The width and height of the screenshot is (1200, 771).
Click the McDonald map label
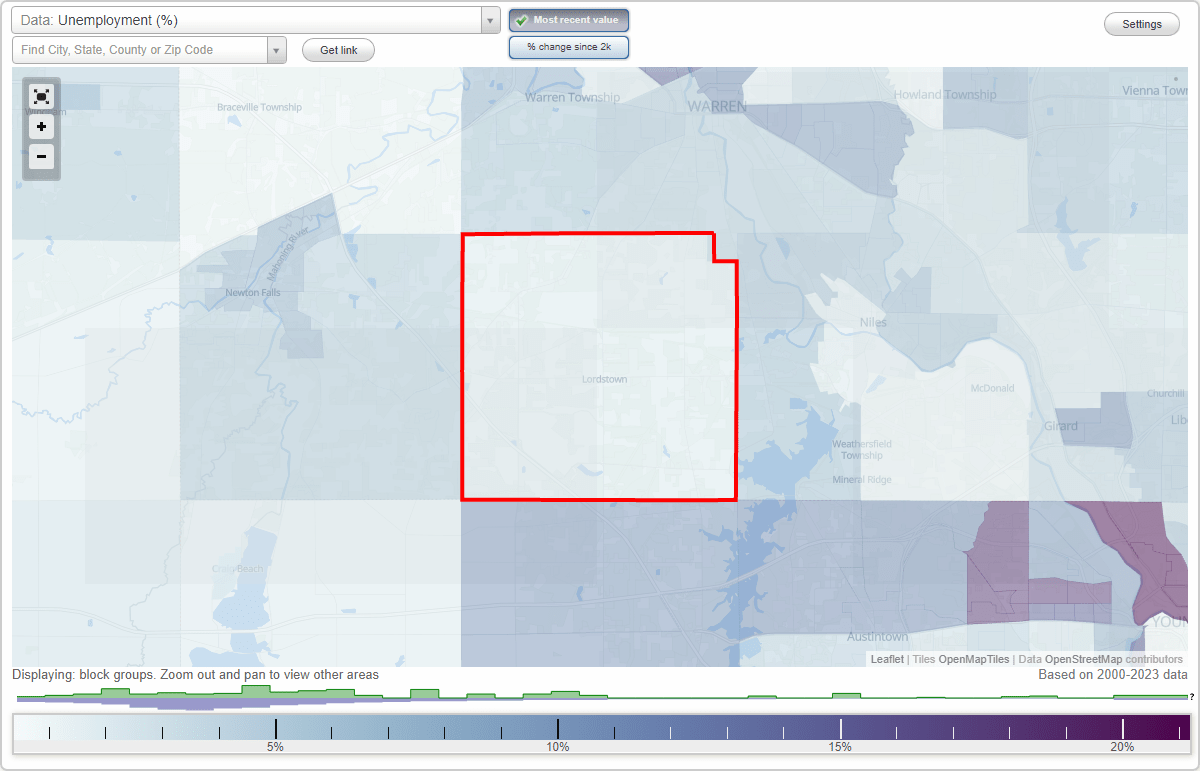pos(992,388)
